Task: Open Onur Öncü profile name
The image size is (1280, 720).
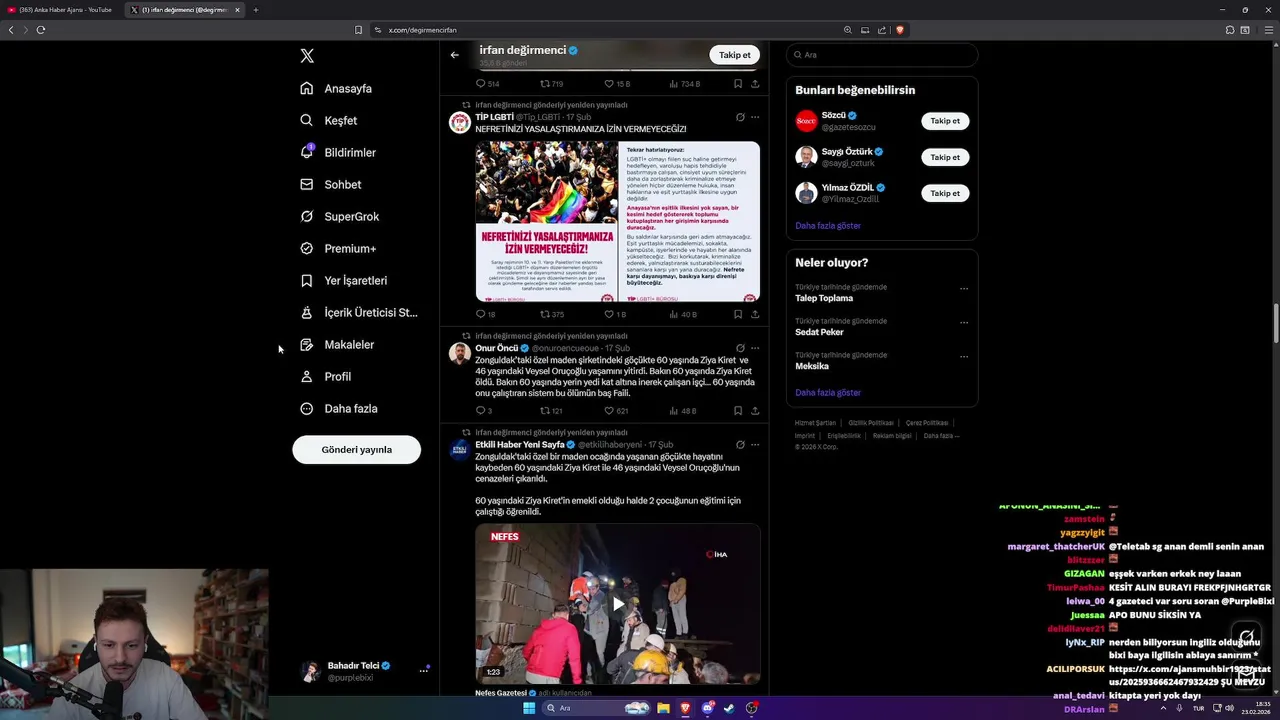Action: pyautogui.click(x=496, y=348)
